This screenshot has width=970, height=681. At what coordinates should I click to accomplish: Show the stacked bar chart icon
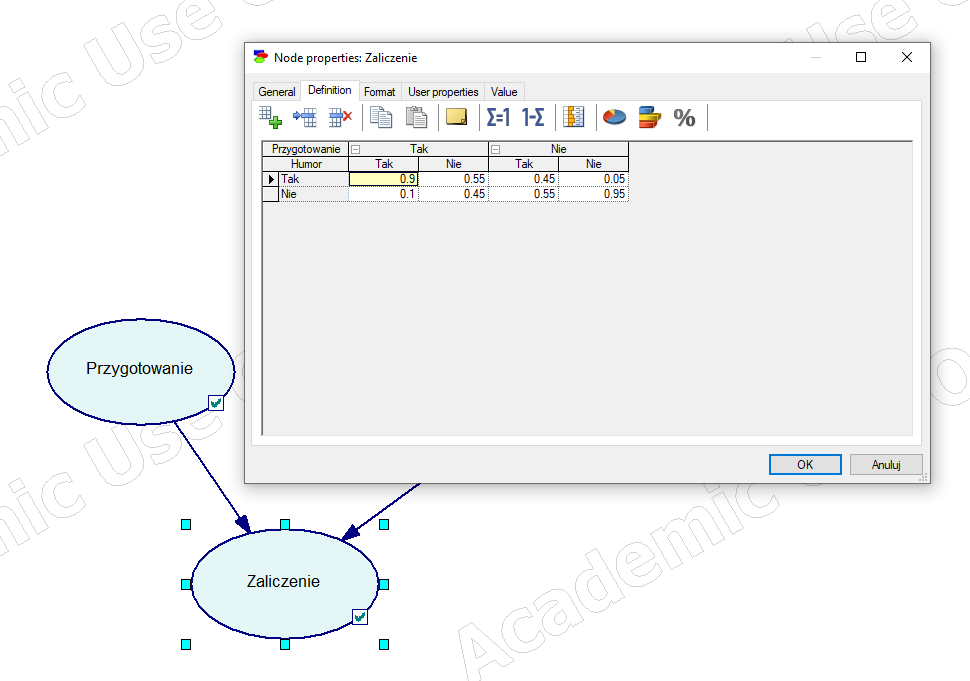(649, 117)
